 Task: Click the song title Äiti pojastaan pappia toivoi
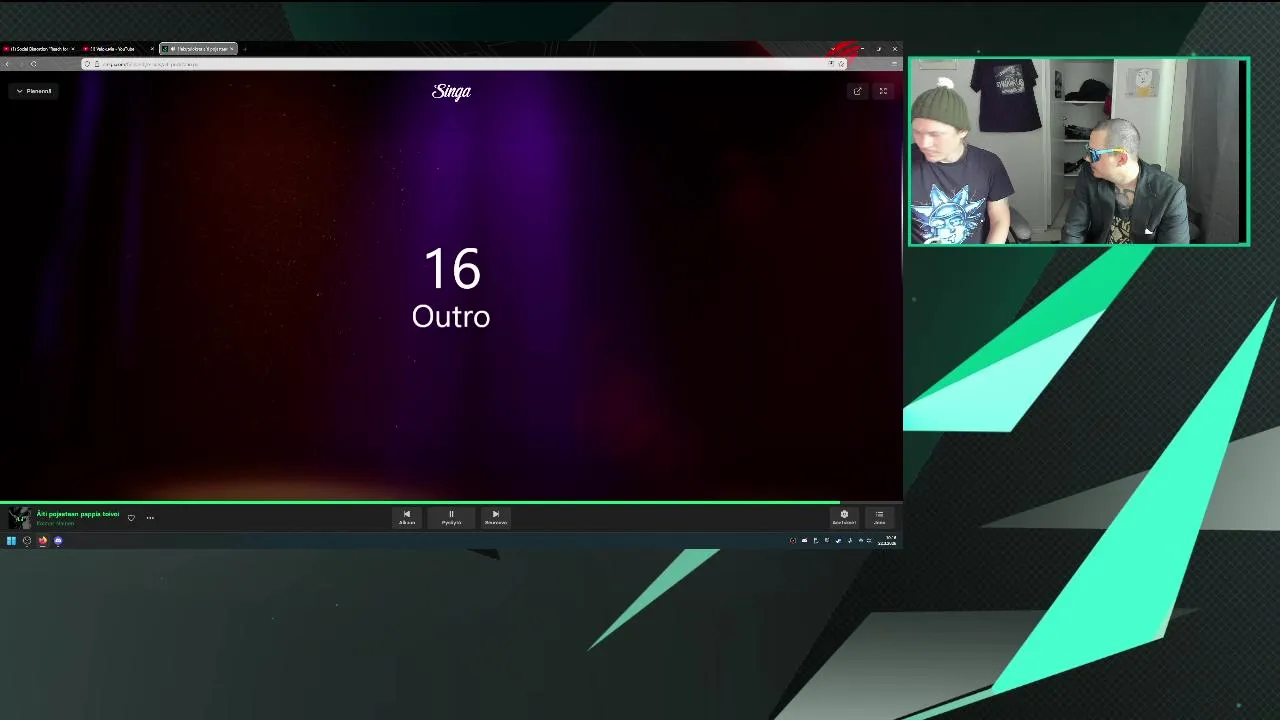pos(78,514)
